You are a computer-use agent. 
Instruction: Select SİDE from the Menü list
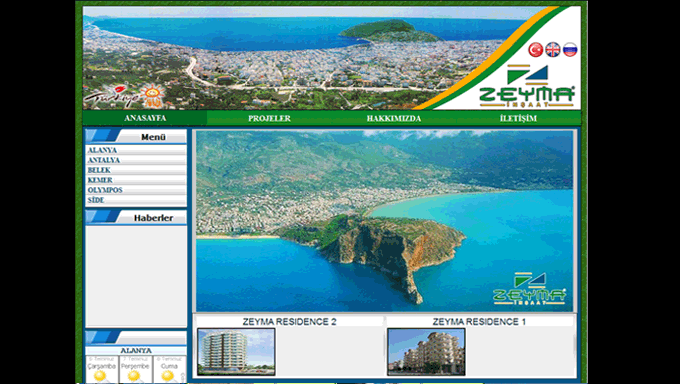click(136, 200)
